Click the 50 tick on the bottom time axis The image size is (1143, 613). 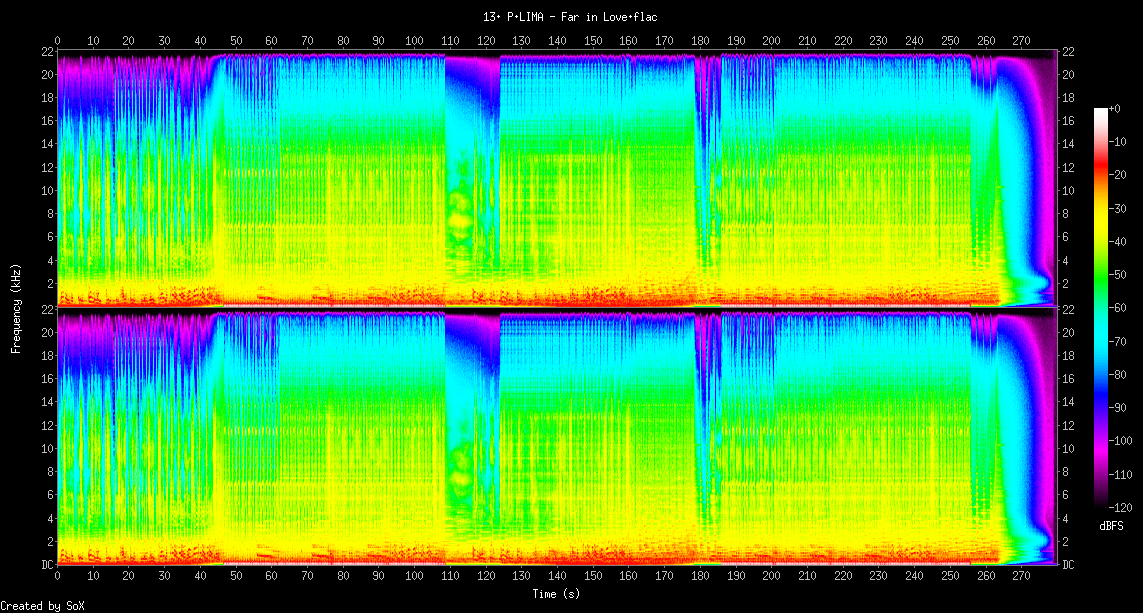click(x=236, y=577)
